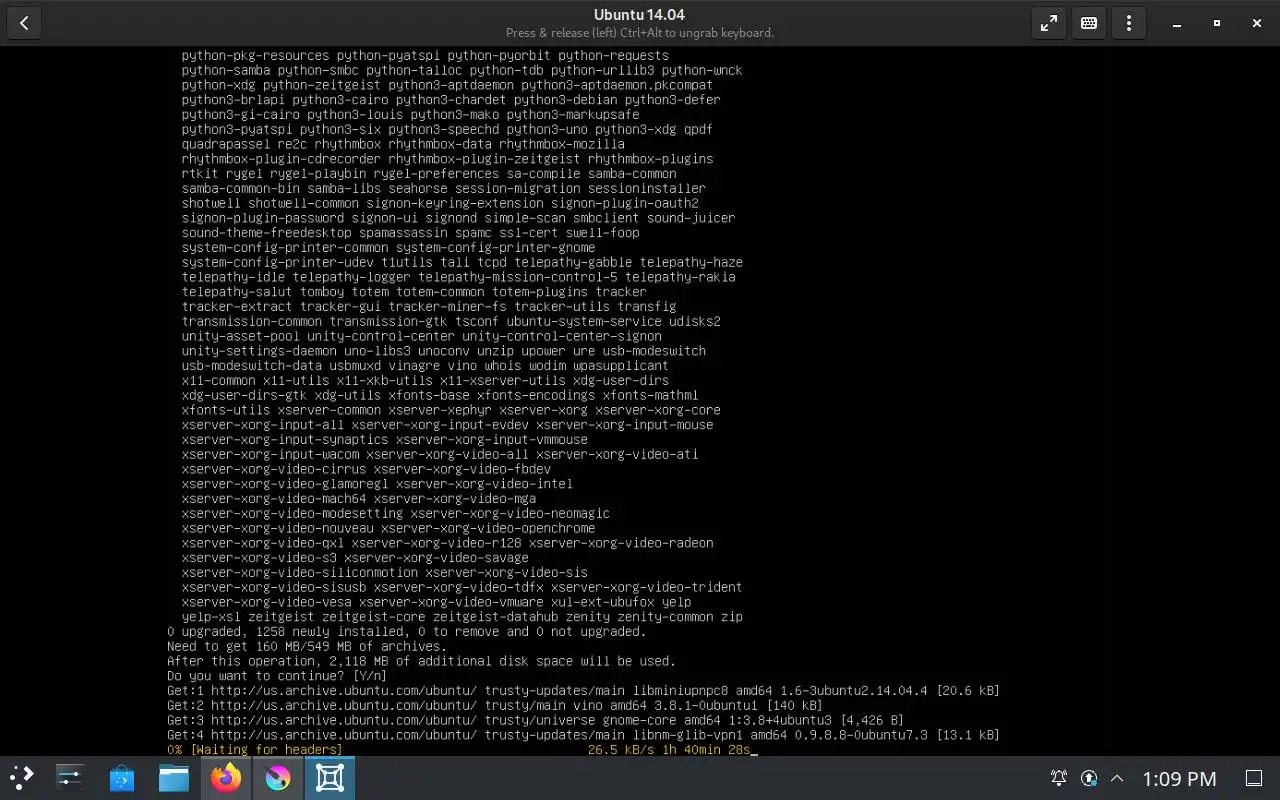Image resolution: width=1280 pixels, height=800 pixels.
Task: Open the KDE application launcher
Action: click(22, 778)
